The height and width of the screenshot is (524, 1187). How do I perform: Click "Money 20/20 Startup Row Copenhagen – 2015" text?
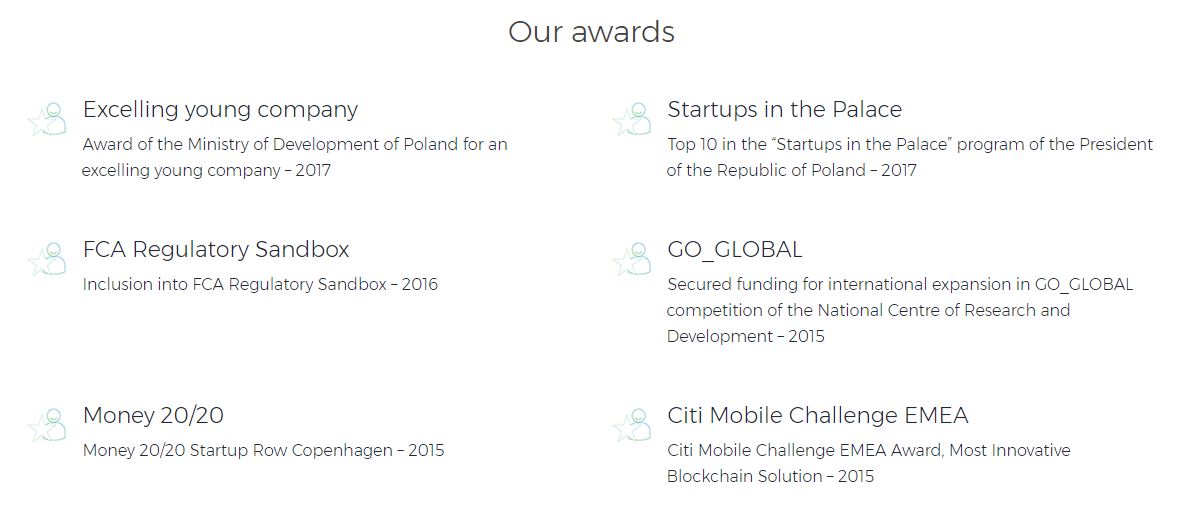(263, 450)
